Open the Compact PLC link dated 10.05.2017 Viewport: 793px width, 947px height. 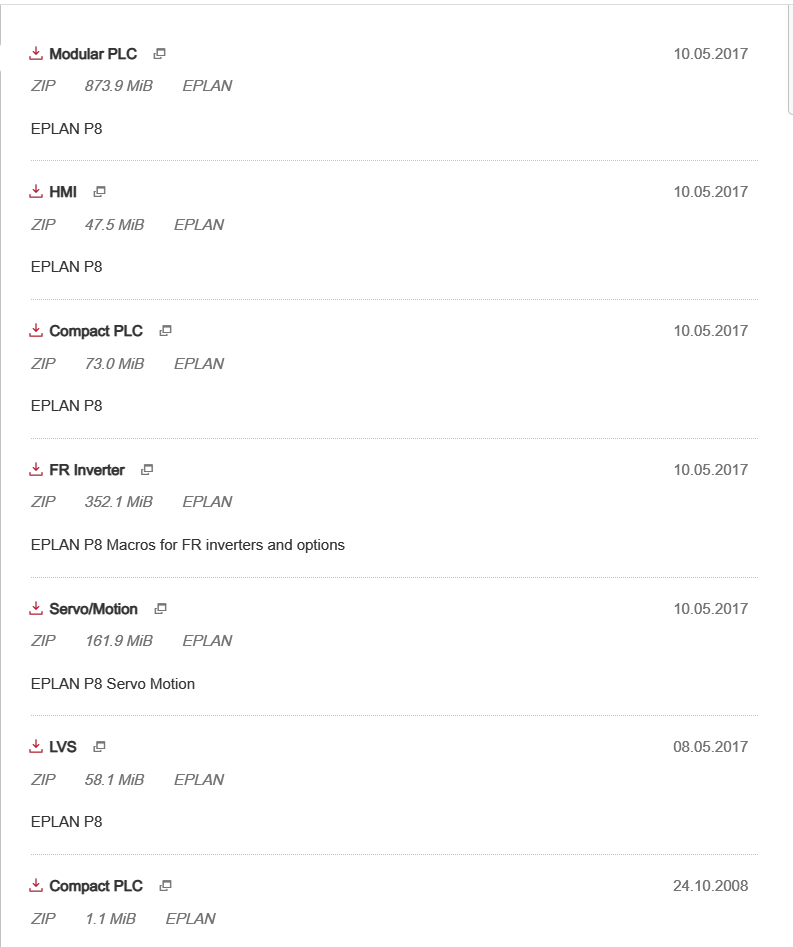(x=96, y=331)
